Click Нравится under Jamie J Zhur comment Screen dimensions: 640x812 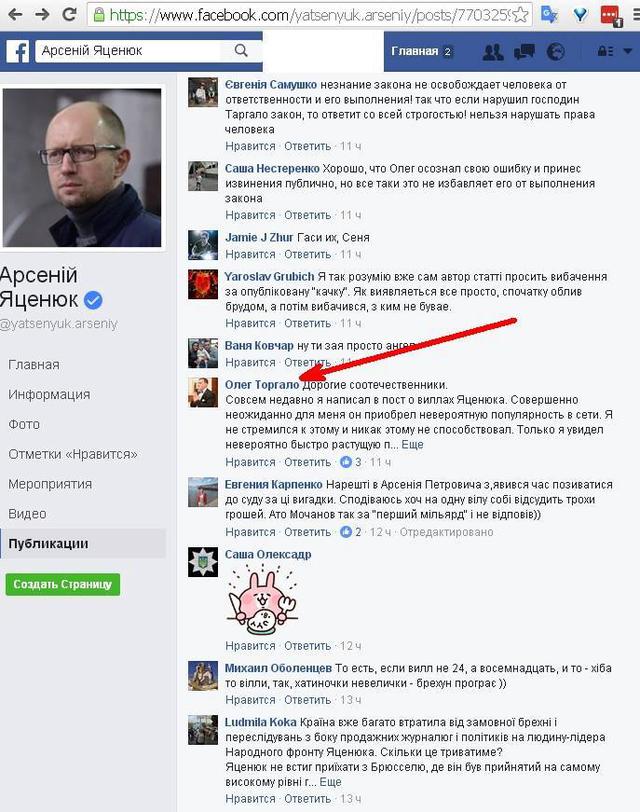tap(250, 254)
